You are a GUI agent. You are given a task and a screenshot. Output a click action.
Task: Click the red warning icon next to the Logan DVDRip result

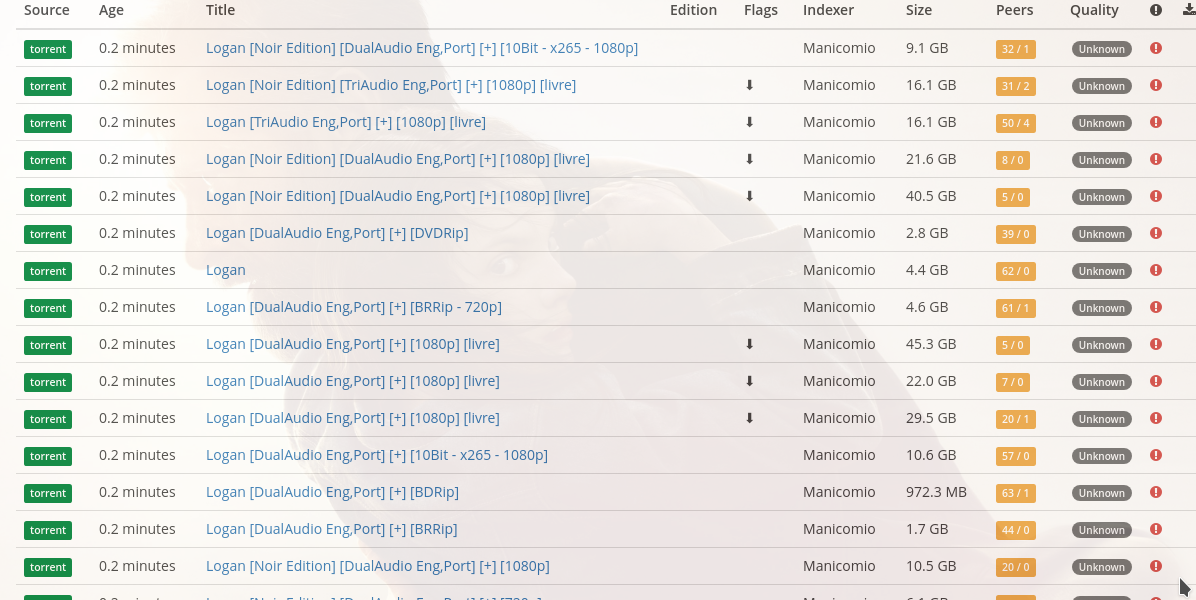(1155, 234)
